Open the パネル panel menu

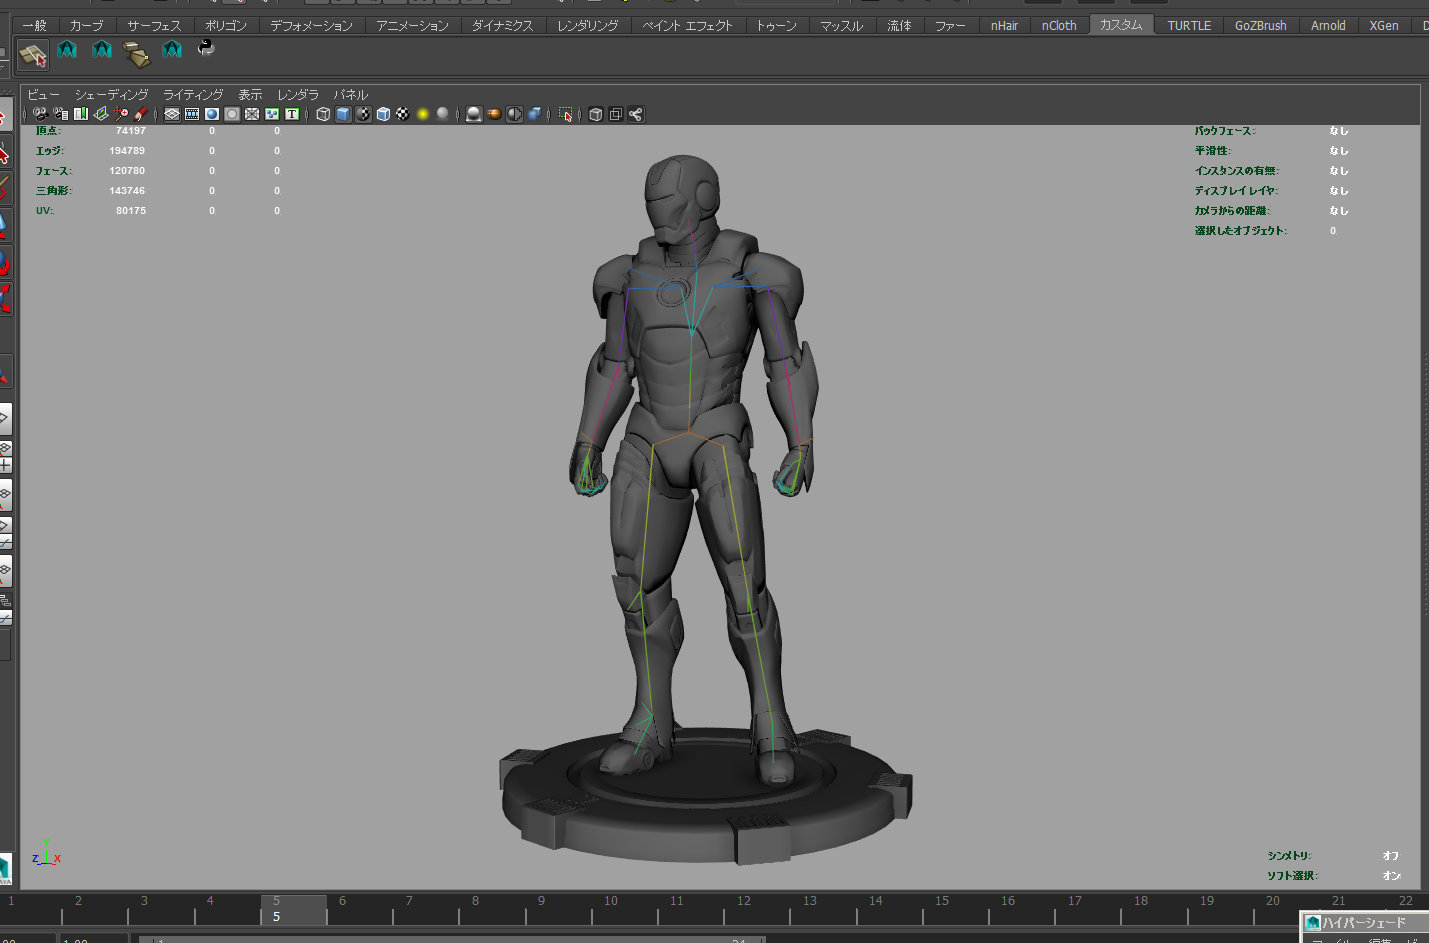tap(351, 94)
